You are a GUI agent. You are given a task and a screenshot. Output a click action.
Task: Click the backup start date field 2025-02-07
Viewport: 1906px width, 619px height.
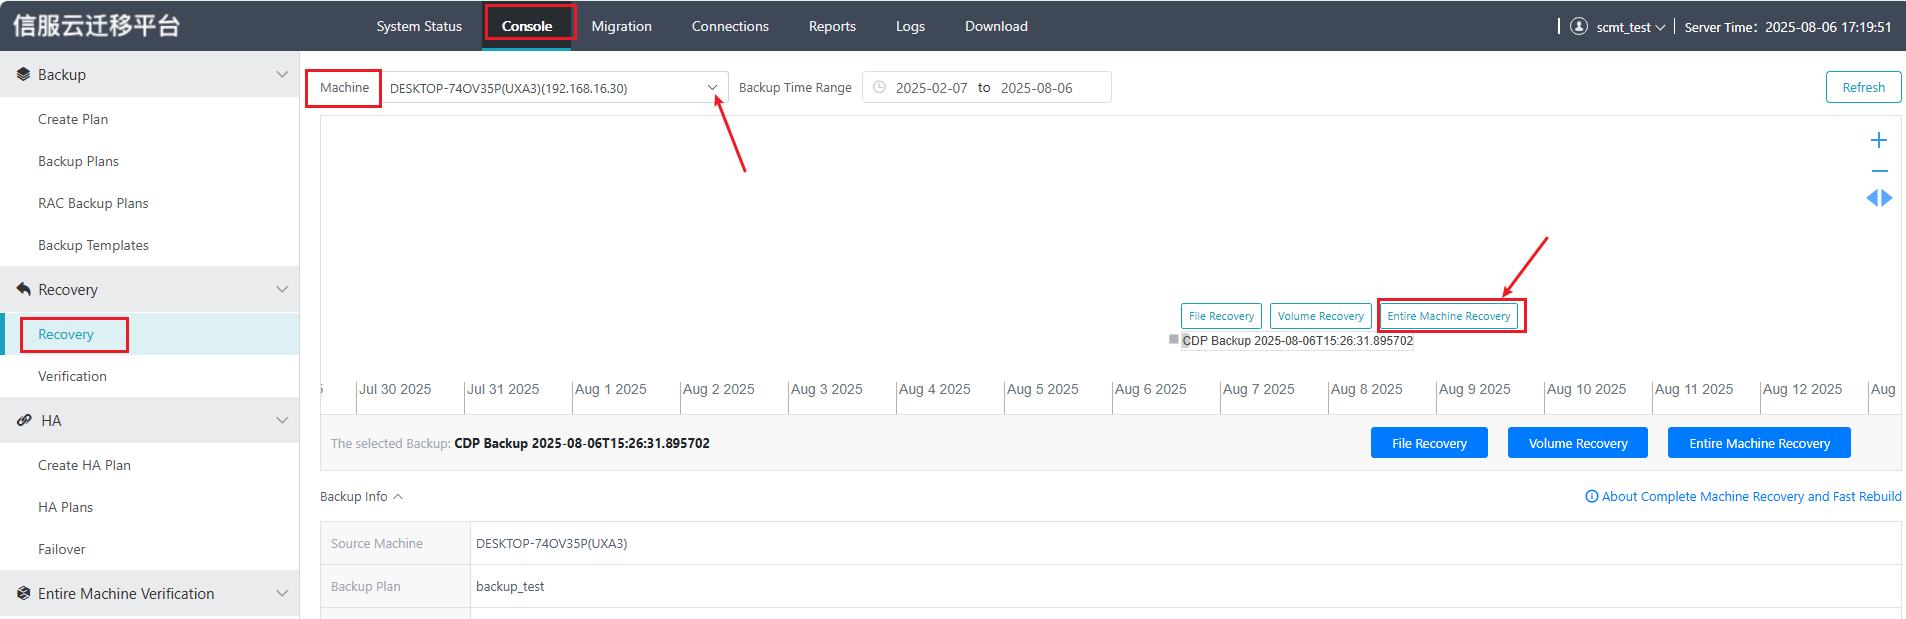pos(931,88)
